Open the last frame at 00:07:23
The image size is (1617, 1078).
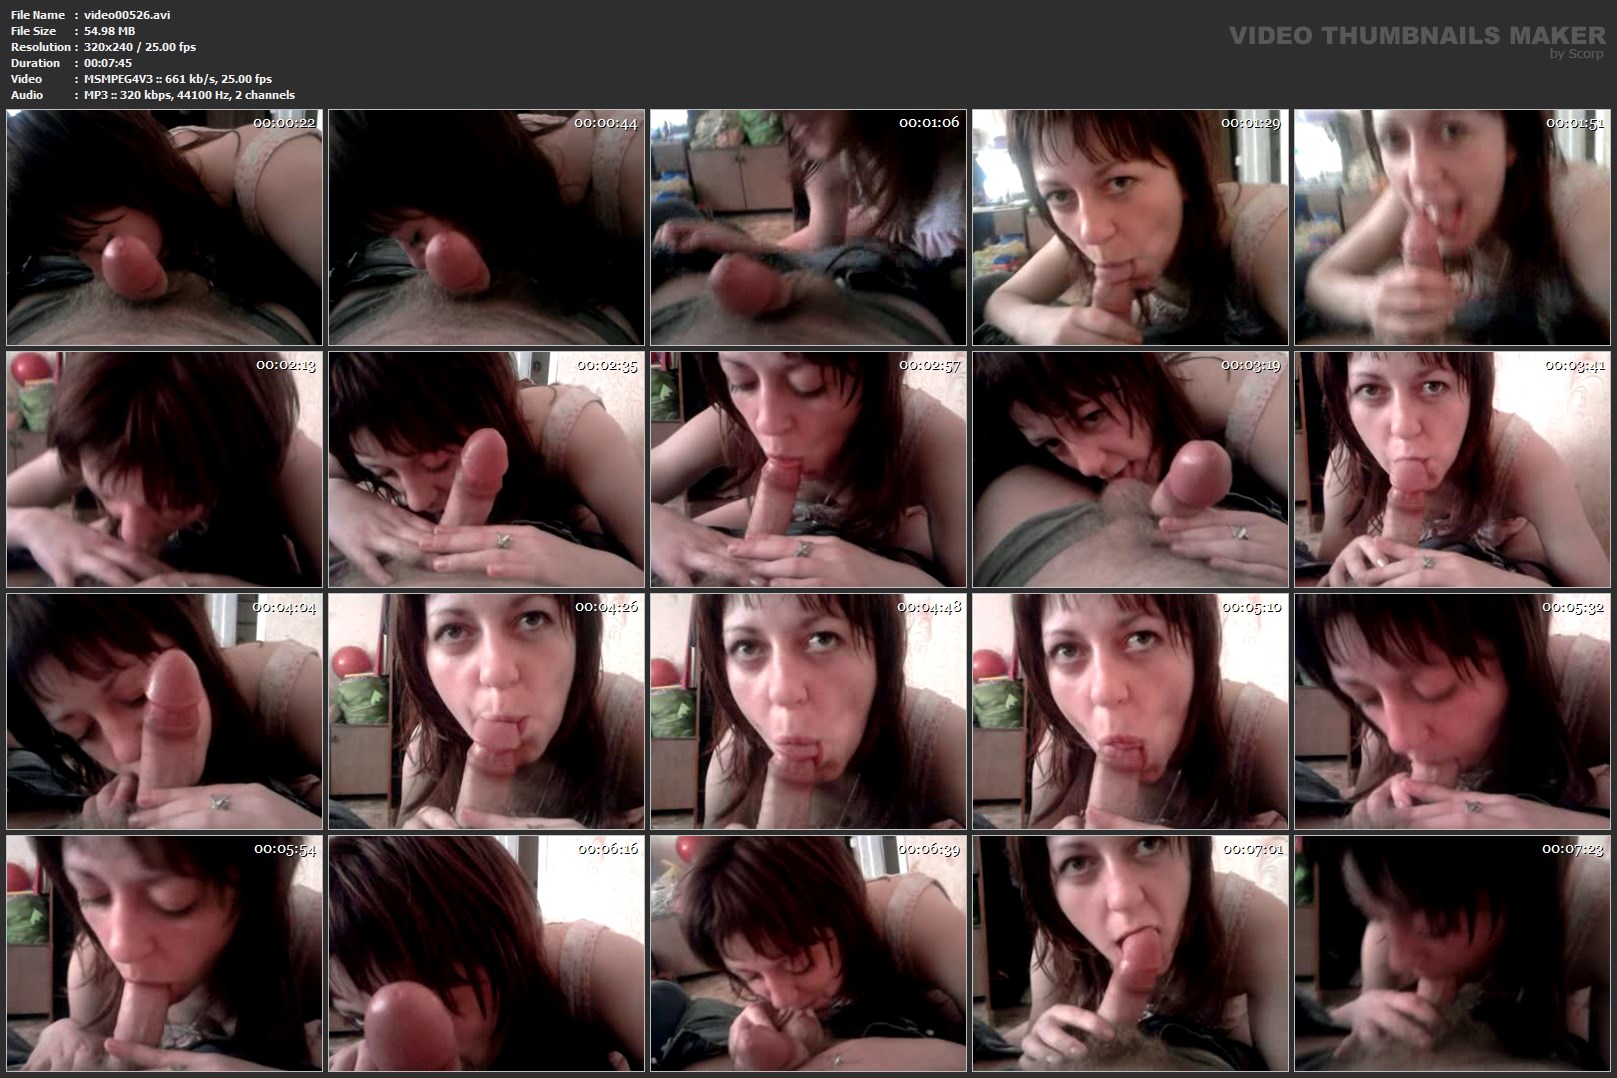(1452, 953)
